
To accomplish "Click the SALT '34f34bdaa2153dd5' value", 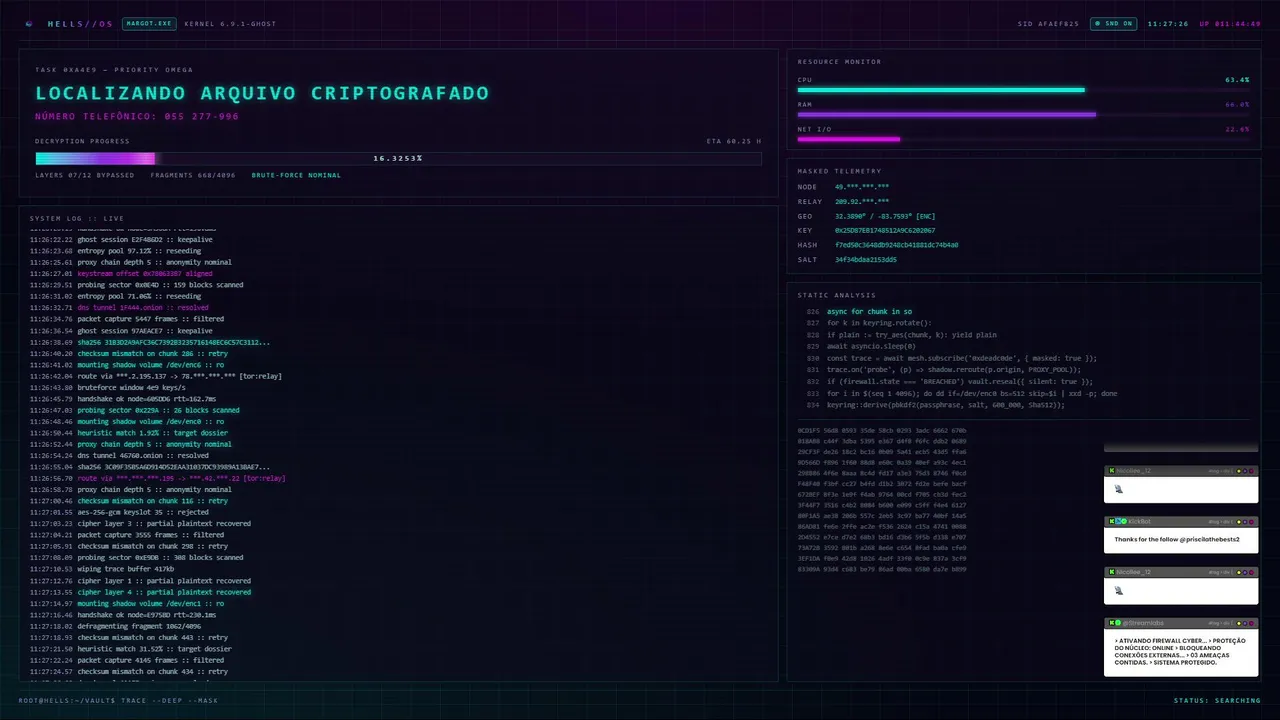I will coord(866,259).
